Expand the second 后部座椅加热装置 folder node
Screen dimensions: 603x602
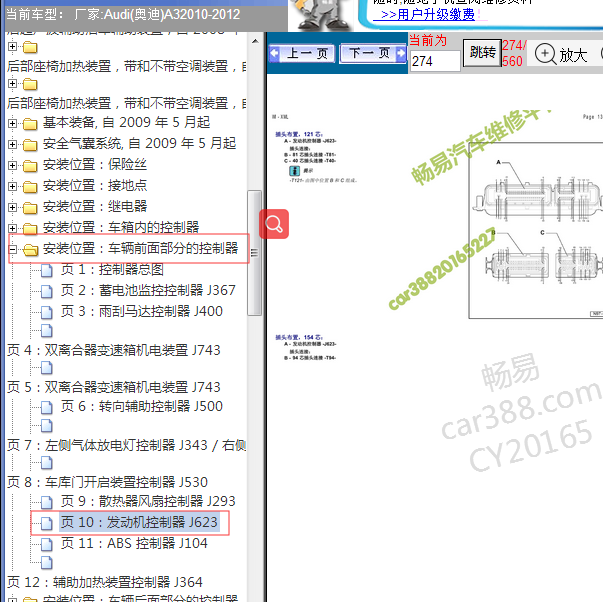pos(12,83)
